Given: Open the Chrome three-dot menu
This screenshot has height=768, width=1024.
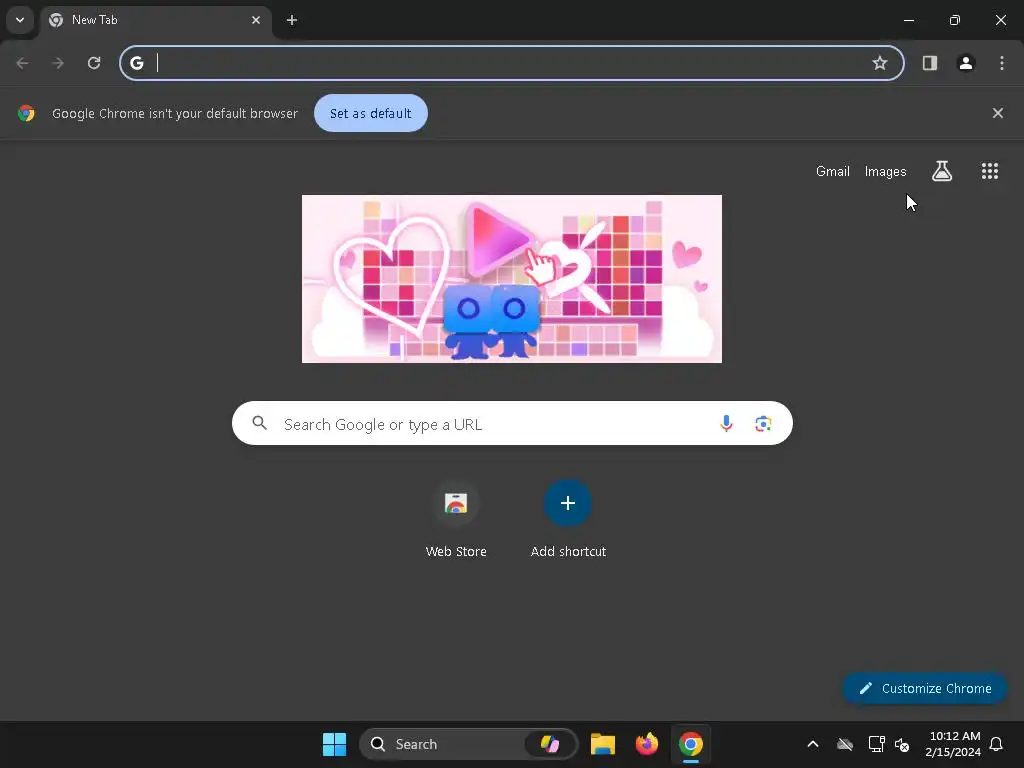Looking at the screenshot, I should click(1002, 63).
